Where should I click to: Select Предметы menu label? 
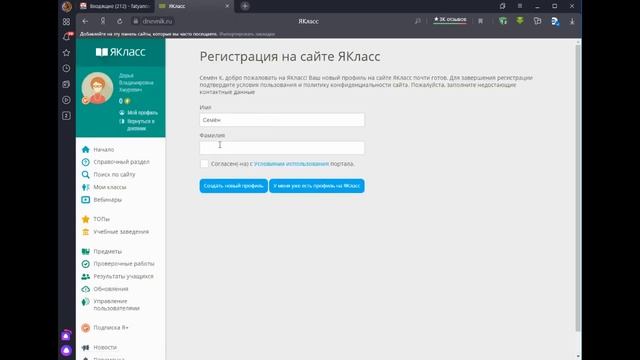(x=107, y=251)
